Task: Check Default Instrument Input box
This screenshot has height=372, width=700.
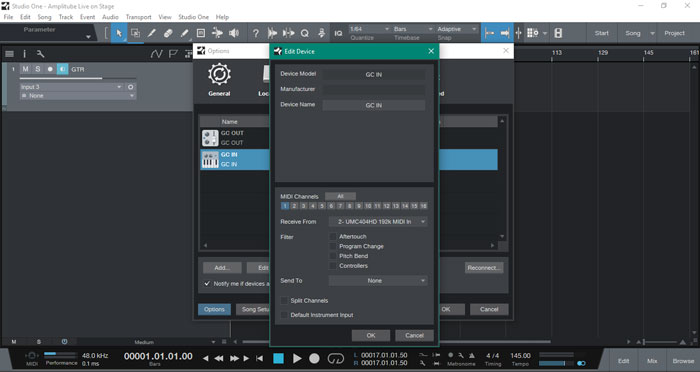Action: point(284,315)
